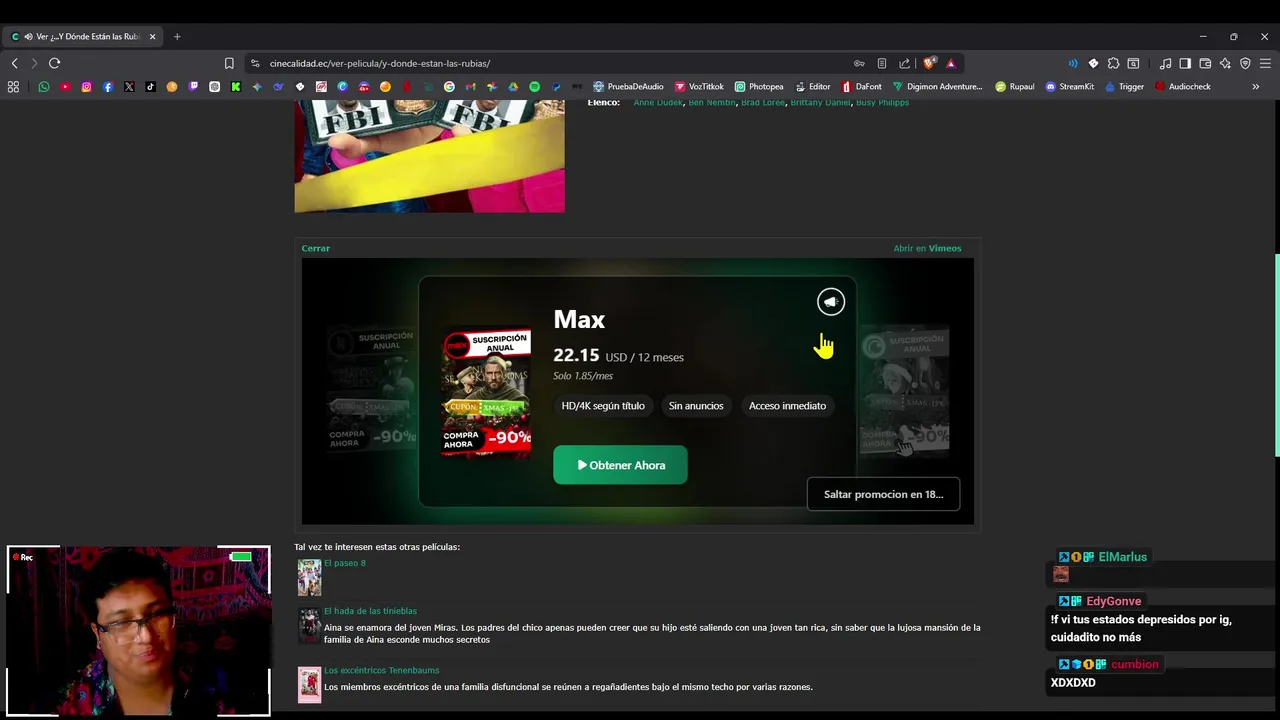Open the Kick bookmark
Screen dimensions: 1280x720
236,87
